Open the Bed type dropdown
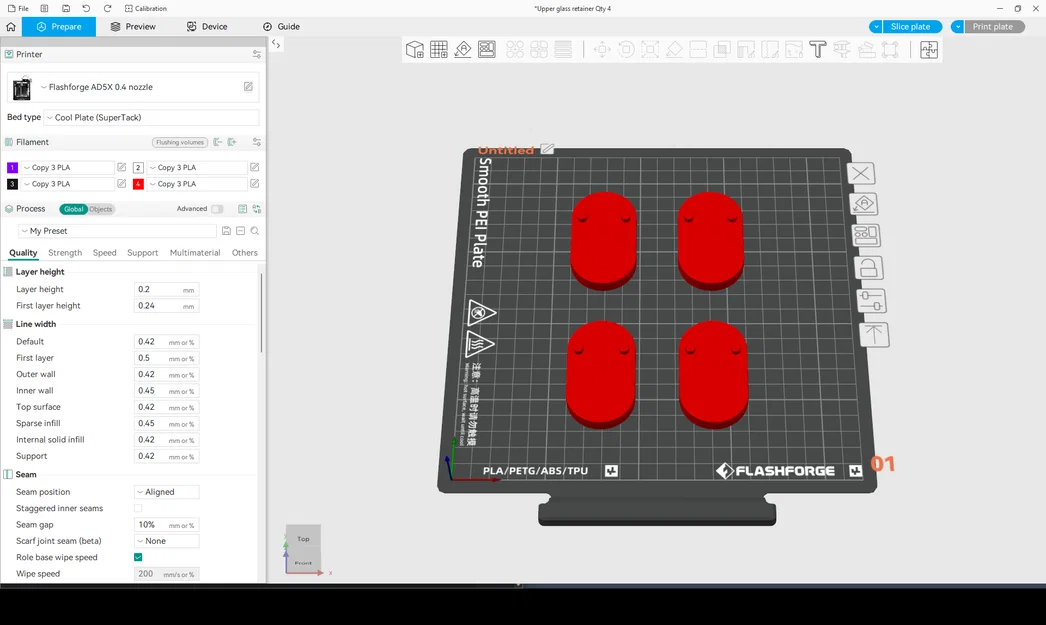The image size is (1046, 625). [151, 117]
